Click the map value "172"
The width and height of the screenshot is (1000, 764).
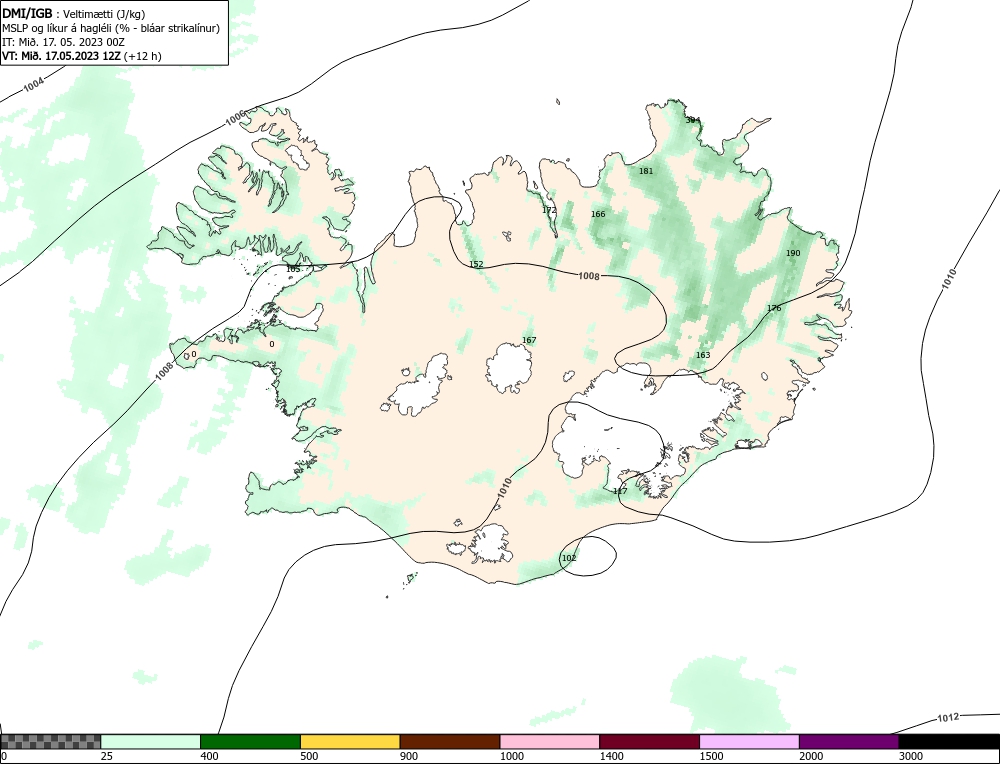pyautogui.click(x=549, y=210)
